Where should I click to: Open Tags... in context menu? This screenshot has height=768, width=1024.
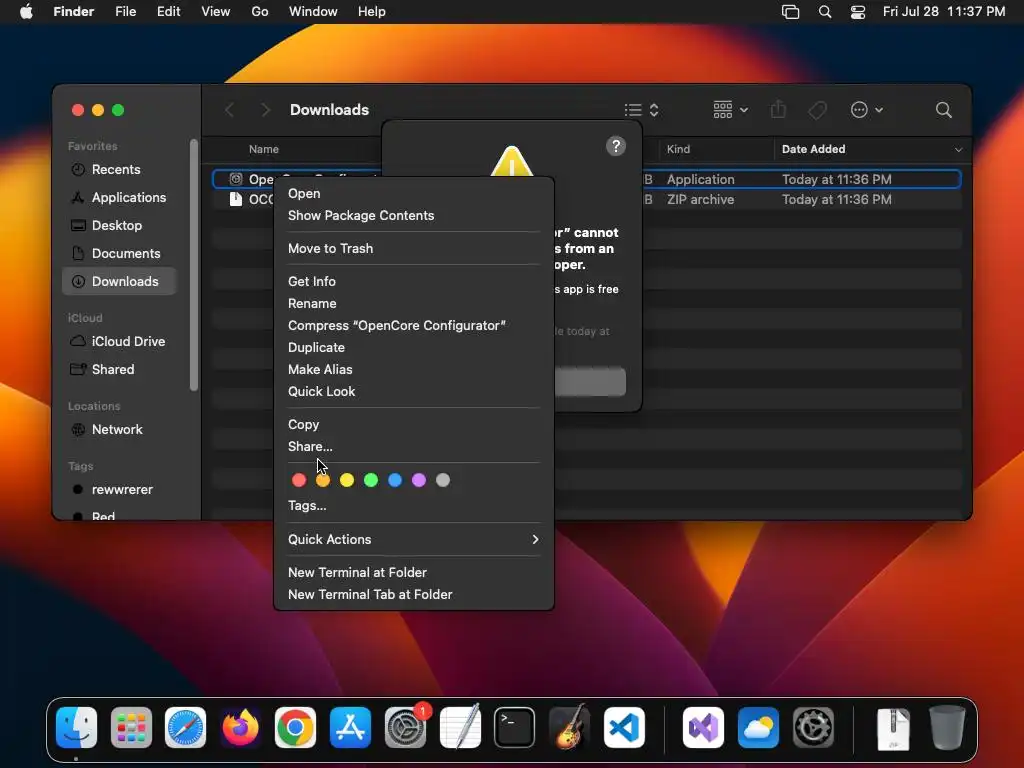[414, 505]
